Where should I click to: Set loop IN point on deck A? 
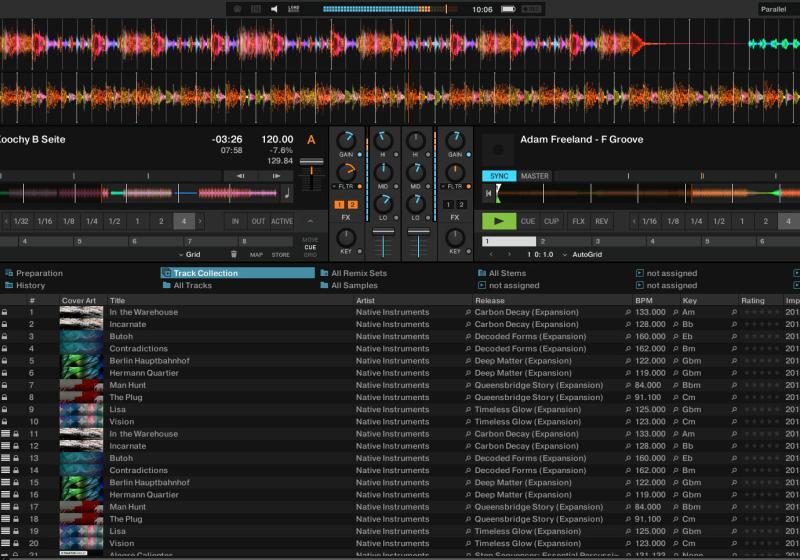235,221
